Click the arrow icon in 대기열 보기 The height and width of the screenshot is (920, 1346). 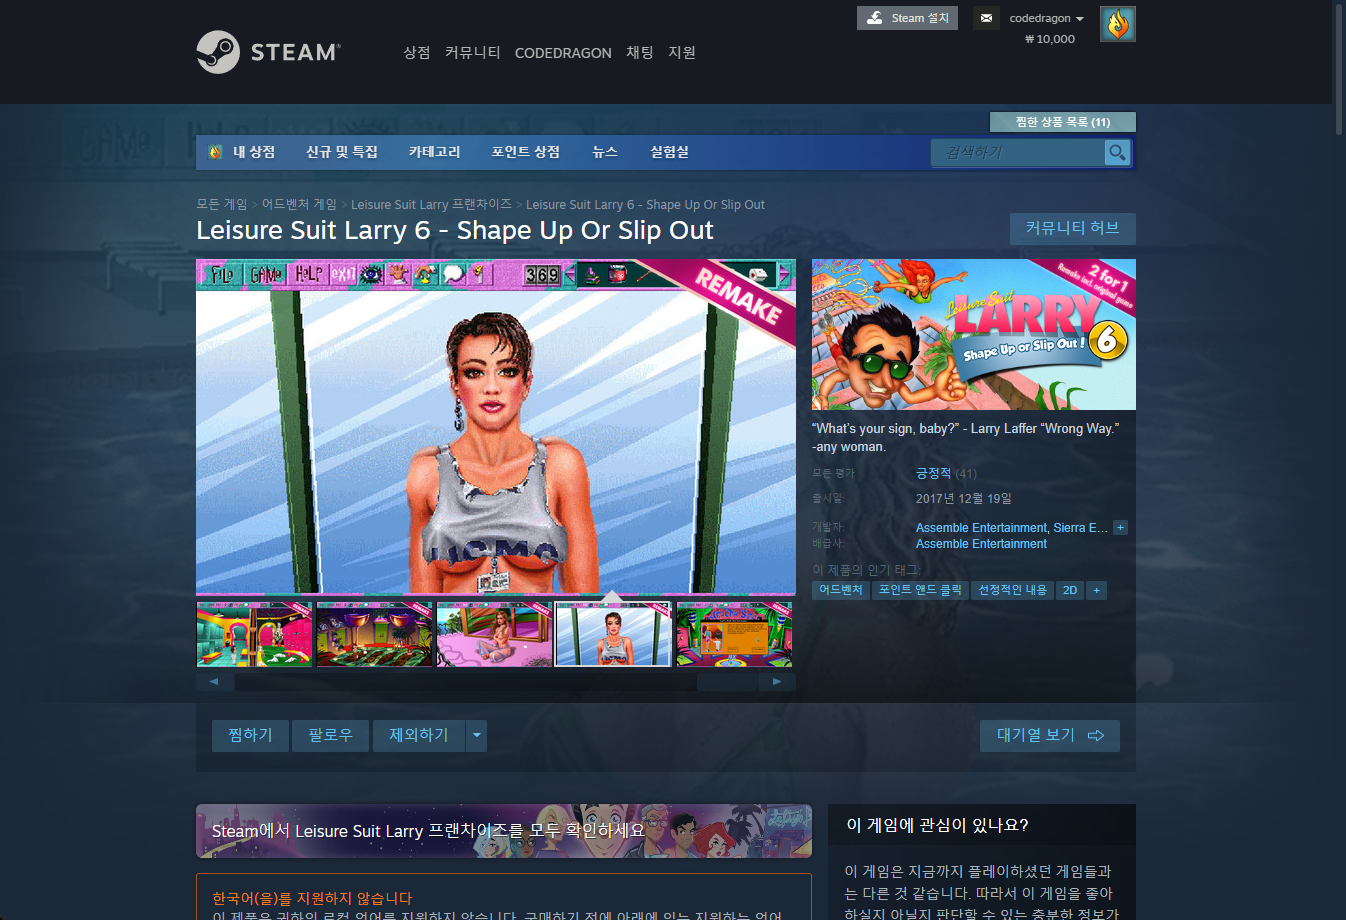(x=1096, y=735)
